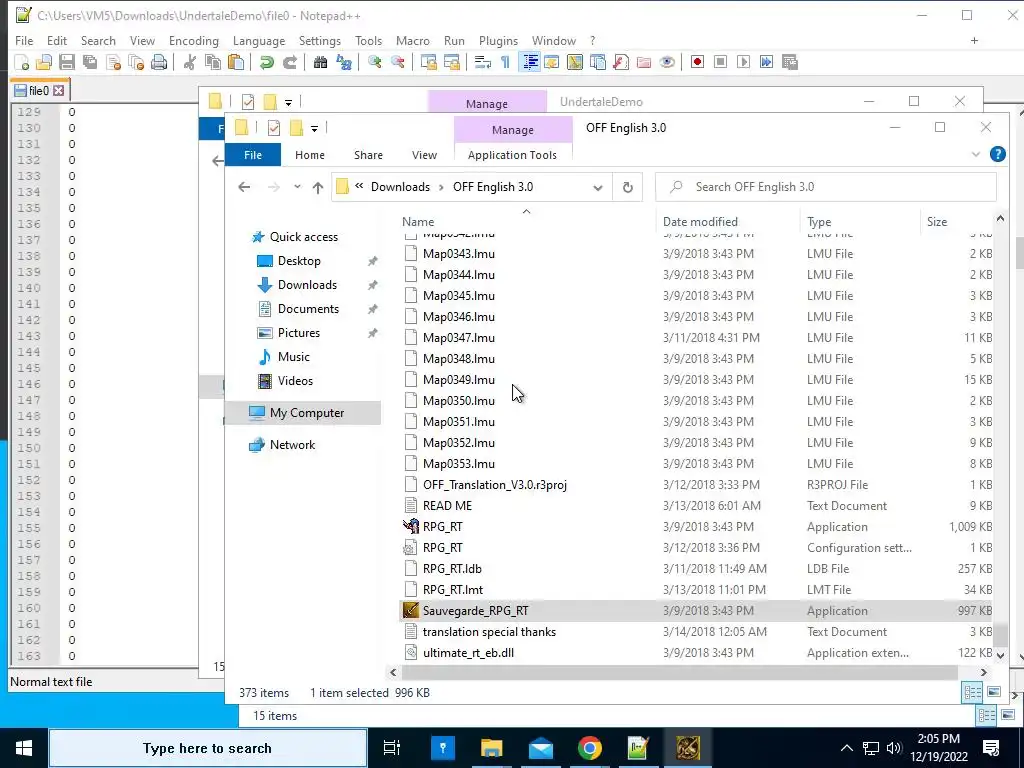This screenshot has width=1024, height=768.
Task: Click the Print icon in Notepad++ toolbar
Action: click(159, 62)
